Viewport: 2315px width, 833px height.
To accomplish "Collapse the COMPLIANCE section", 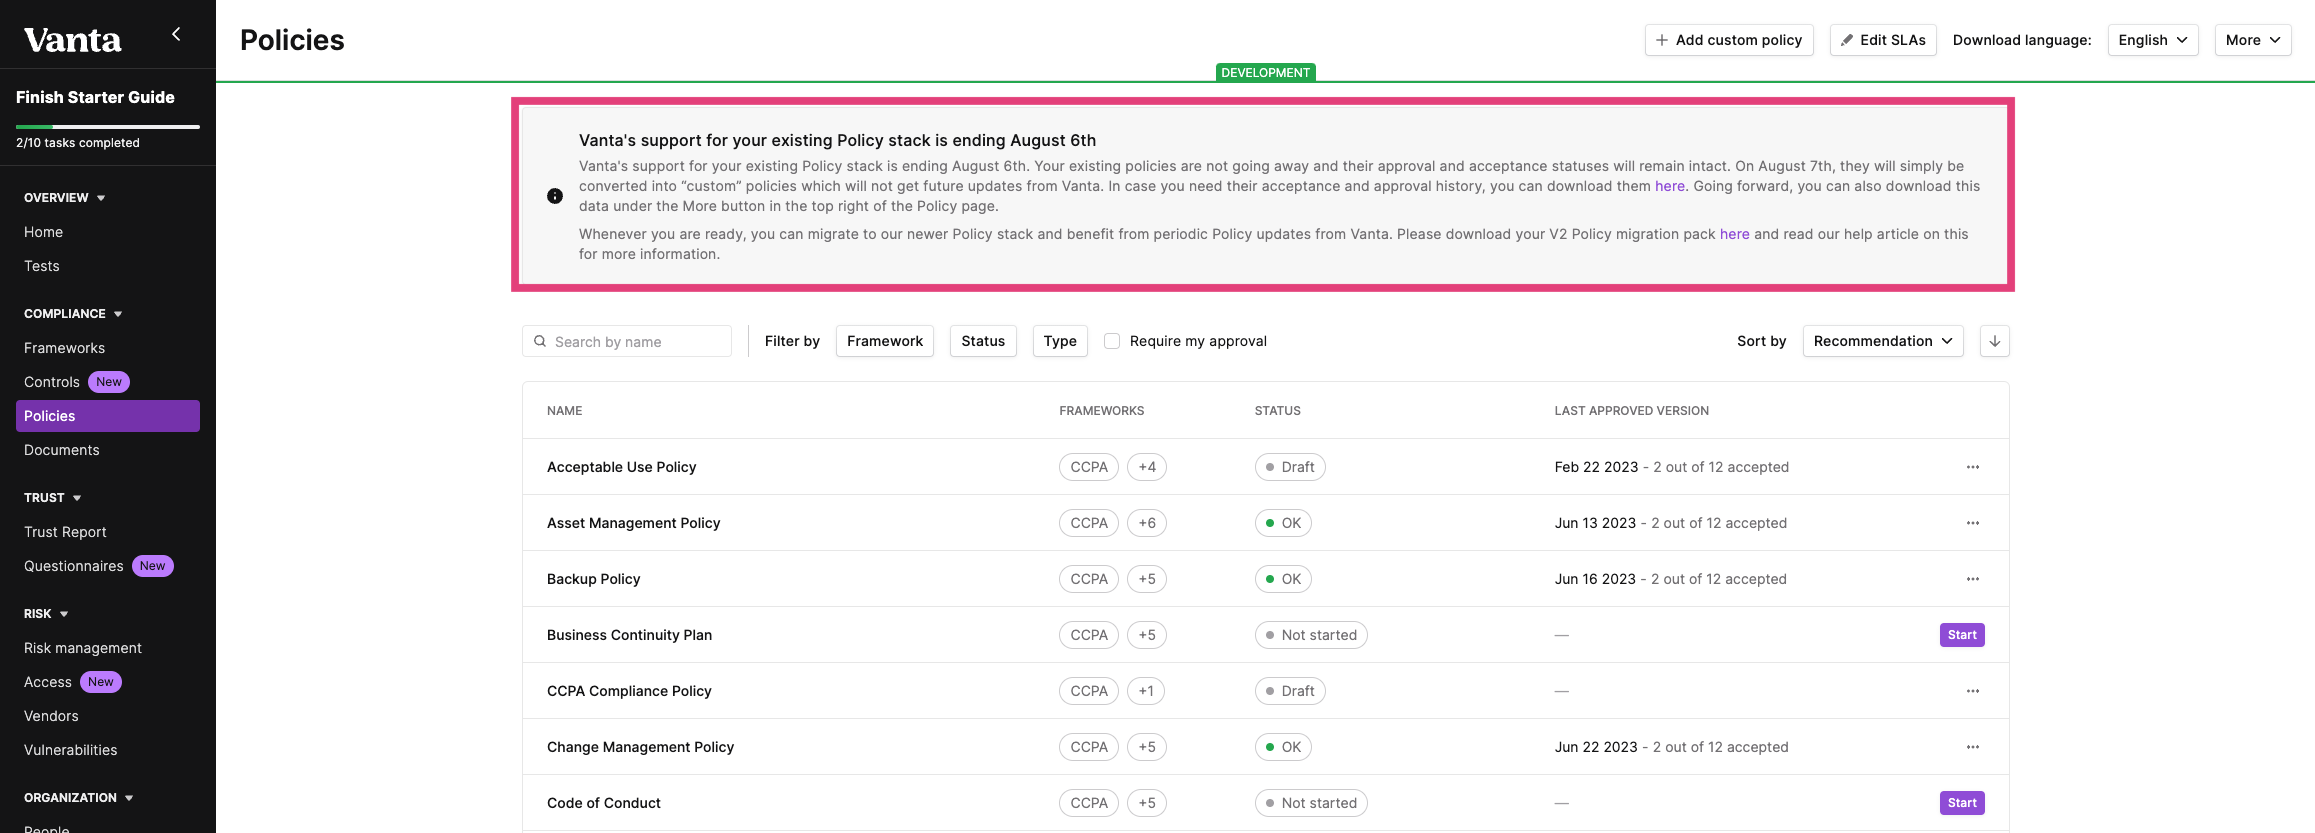I will pyautogui.click(x=73, y=314).
